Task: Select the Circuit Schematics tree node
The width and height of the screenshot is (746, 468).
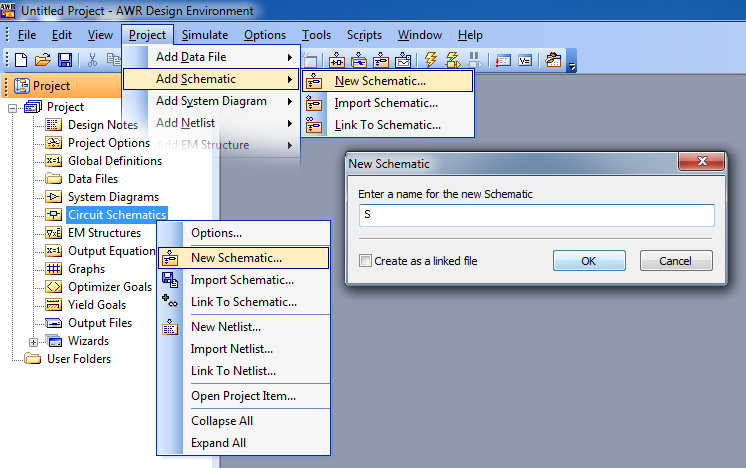Action: 117,215
